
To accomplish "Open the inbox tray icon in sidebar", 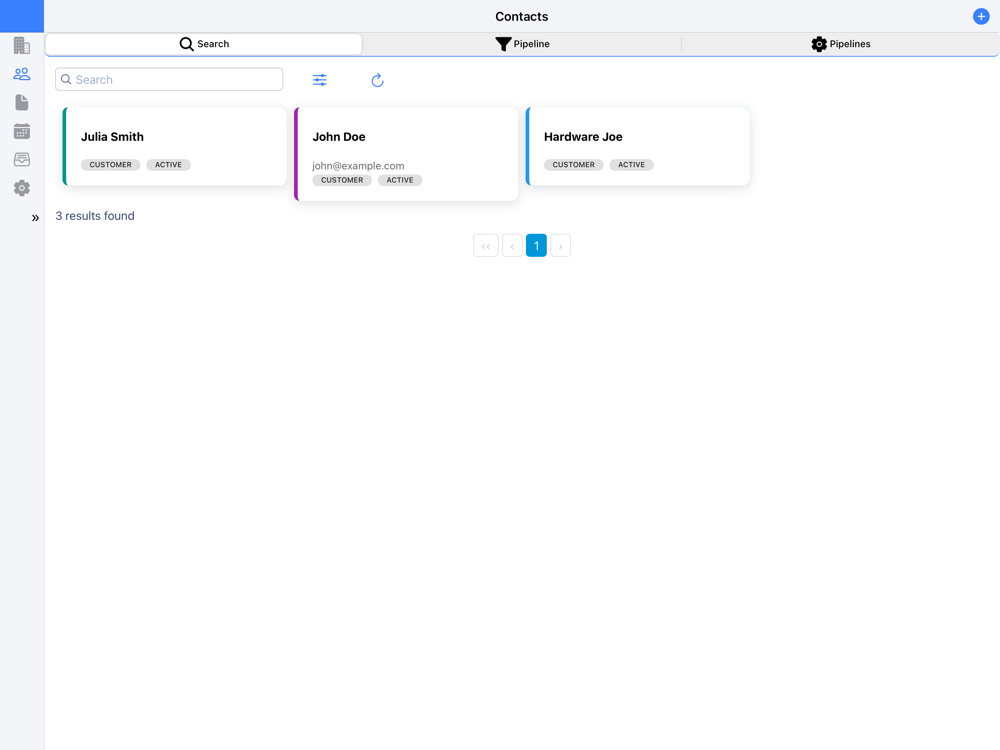I will pos(22,159).
